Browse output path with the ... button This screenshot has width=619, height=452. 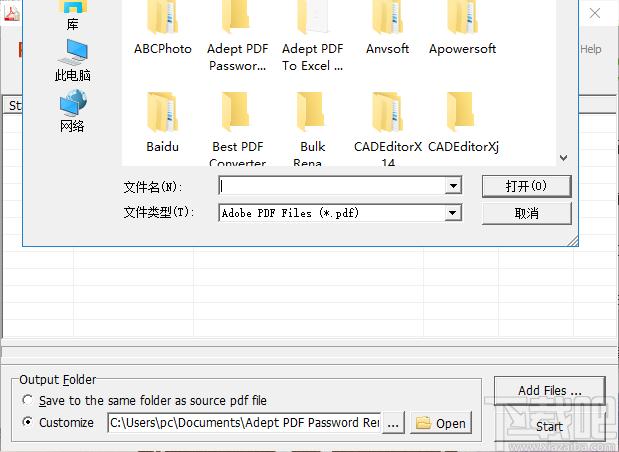click(x=393, y=423)
